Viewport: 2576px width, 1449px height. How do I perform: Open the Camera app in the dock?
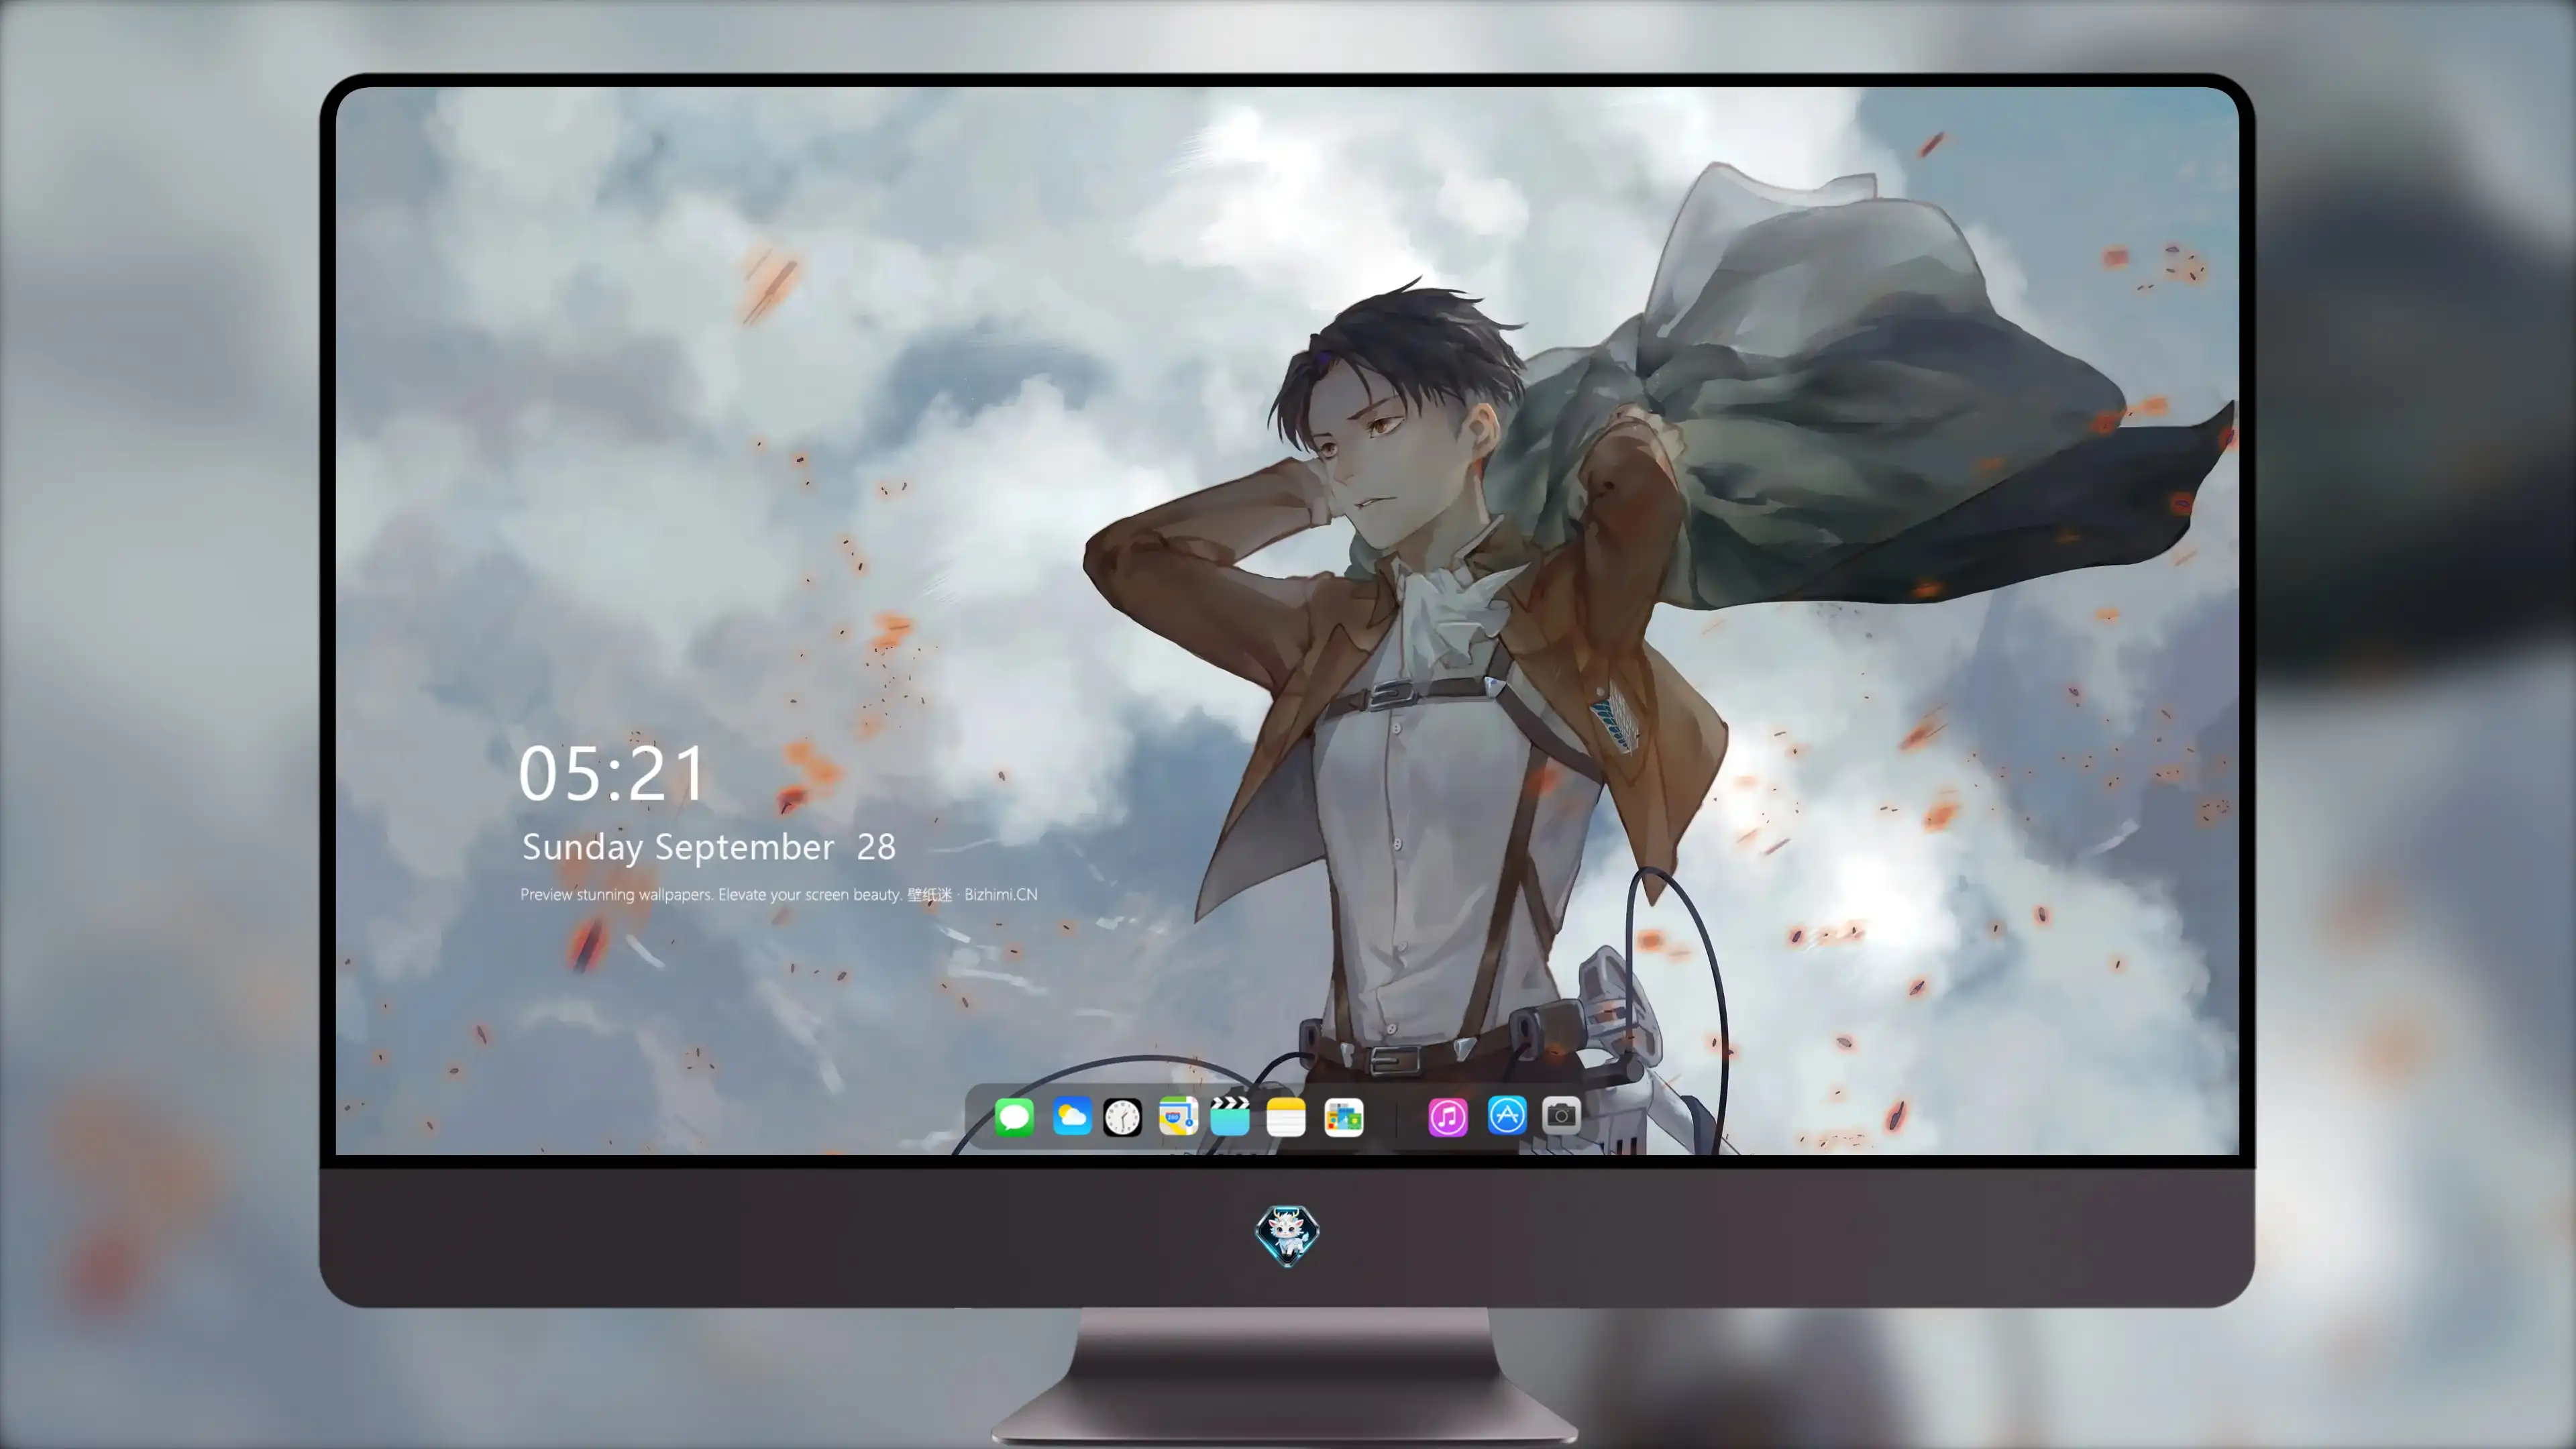(x=1561, y=1115)
